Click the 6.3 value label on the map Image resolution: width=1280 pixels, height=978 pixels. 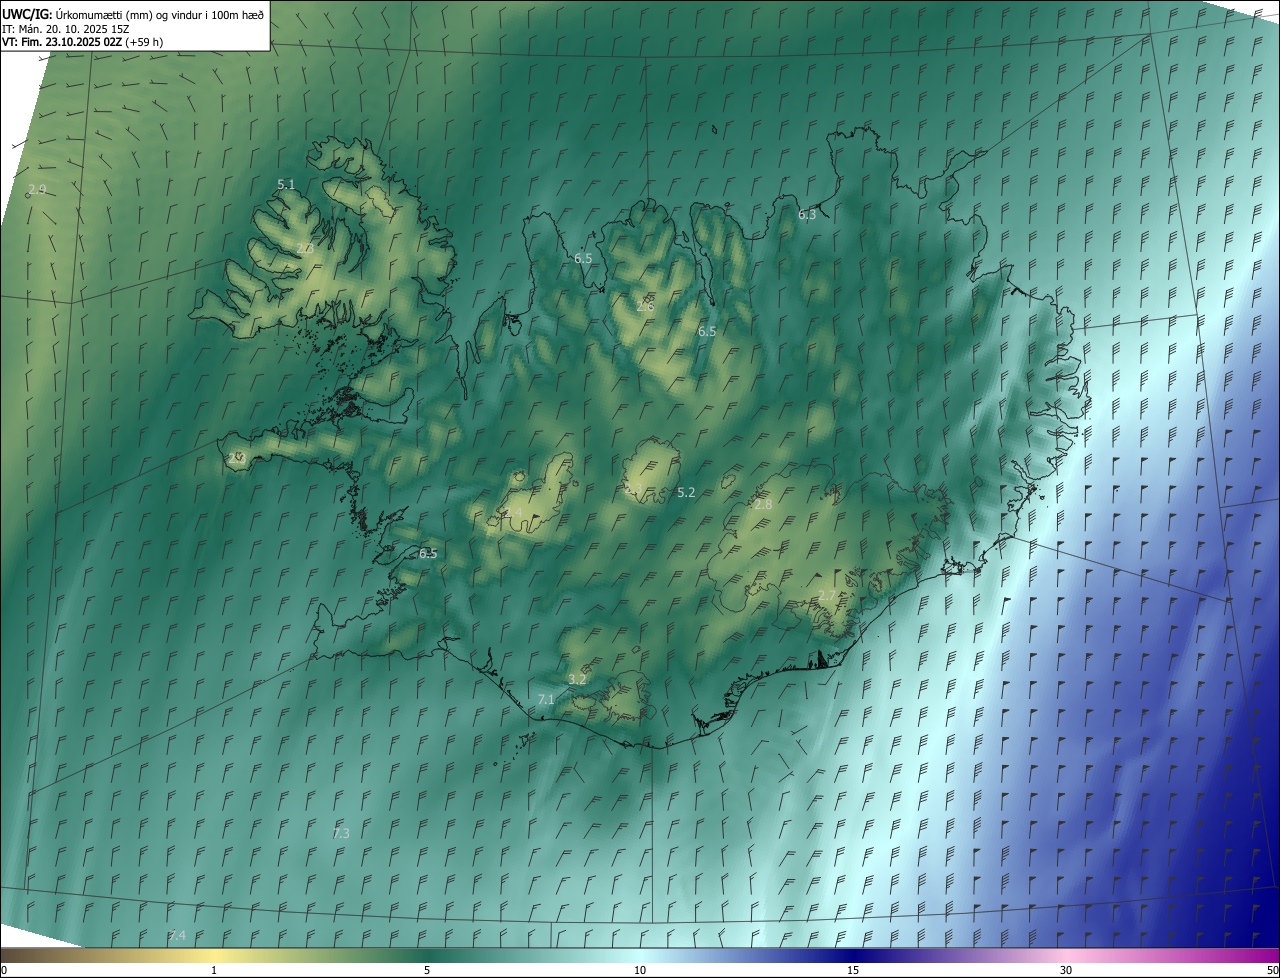pos(807,214)
